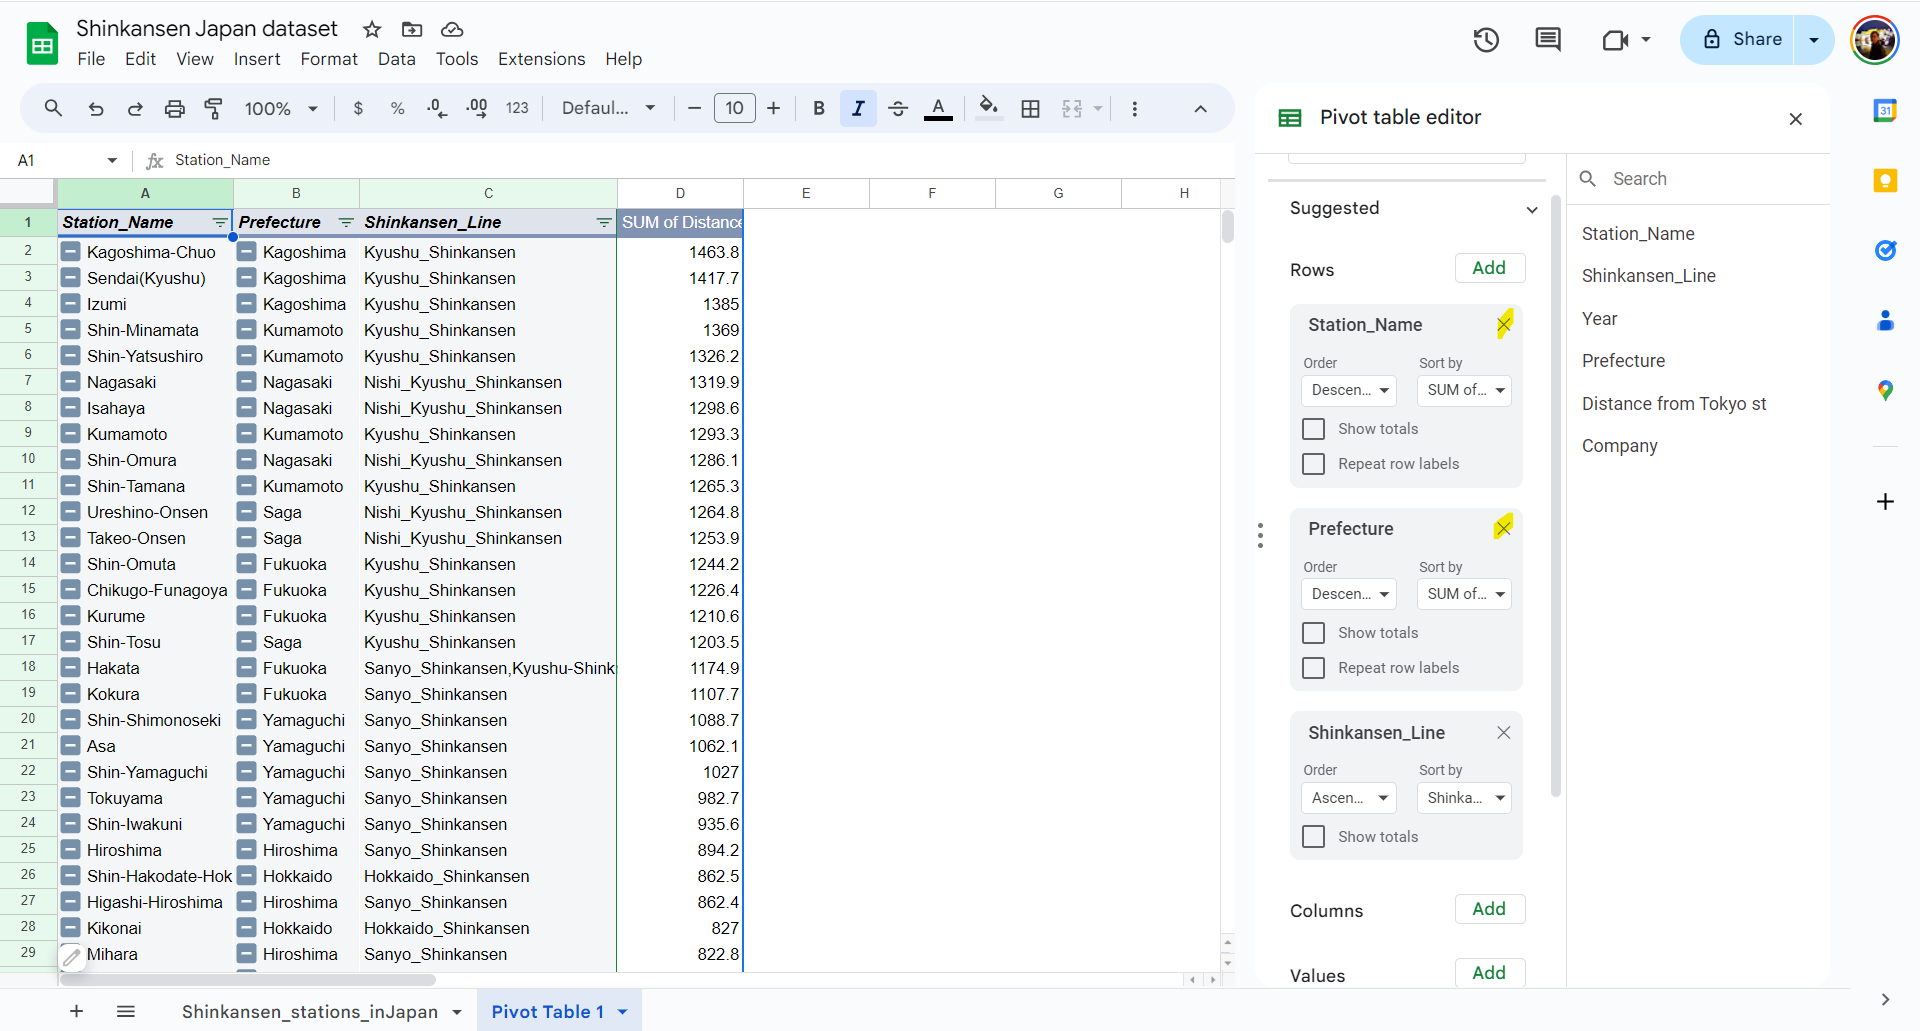This screenshot has height=1031, width=1920.
Task: Tick Show totals for Shinkansen_Line
Action: click(x=1313, y=837)
